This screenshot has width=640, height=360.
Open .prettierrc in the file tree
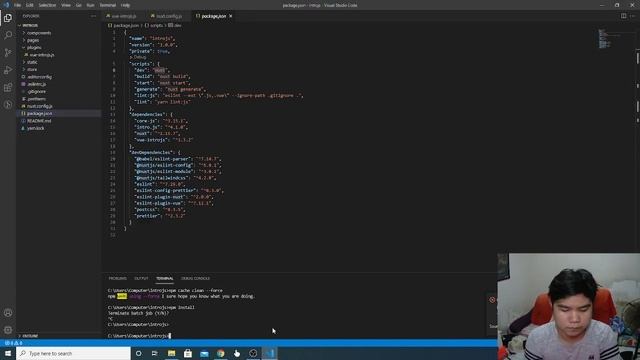pyautogui.click(x=58, y=99)
